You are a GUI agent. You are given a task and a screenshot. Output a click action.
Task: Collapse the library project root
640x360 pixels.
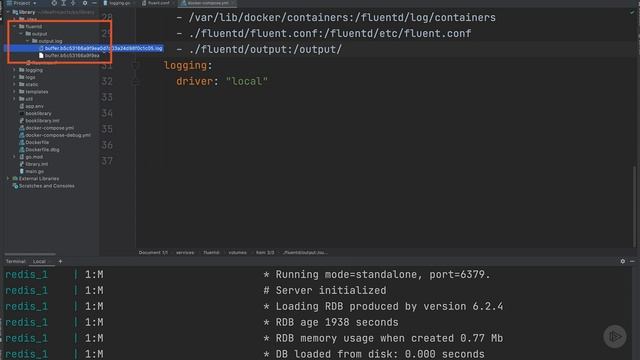[x=8, y=12]
